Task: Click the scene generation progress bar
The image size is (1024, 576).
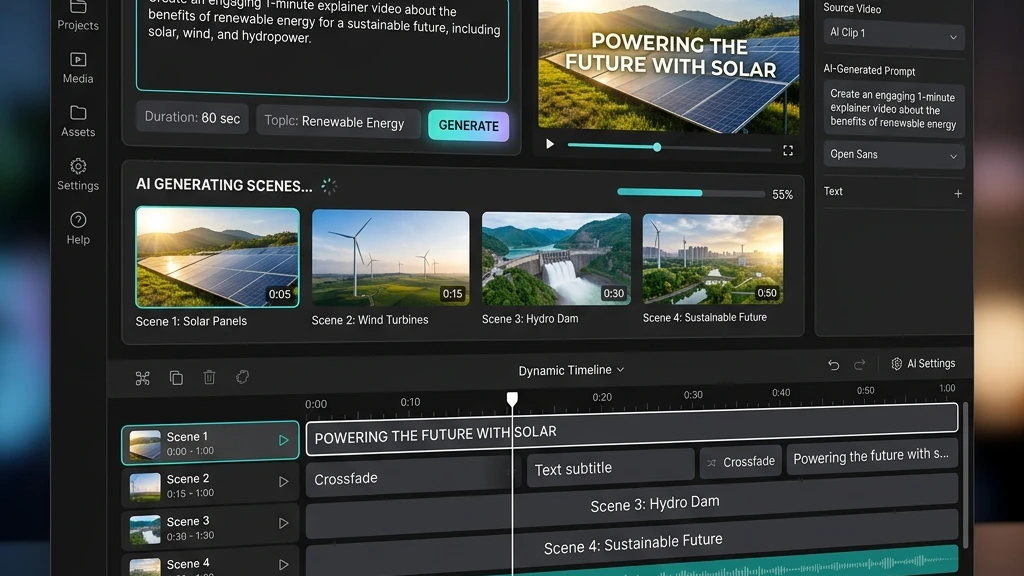Action: [x=690, y=193]
